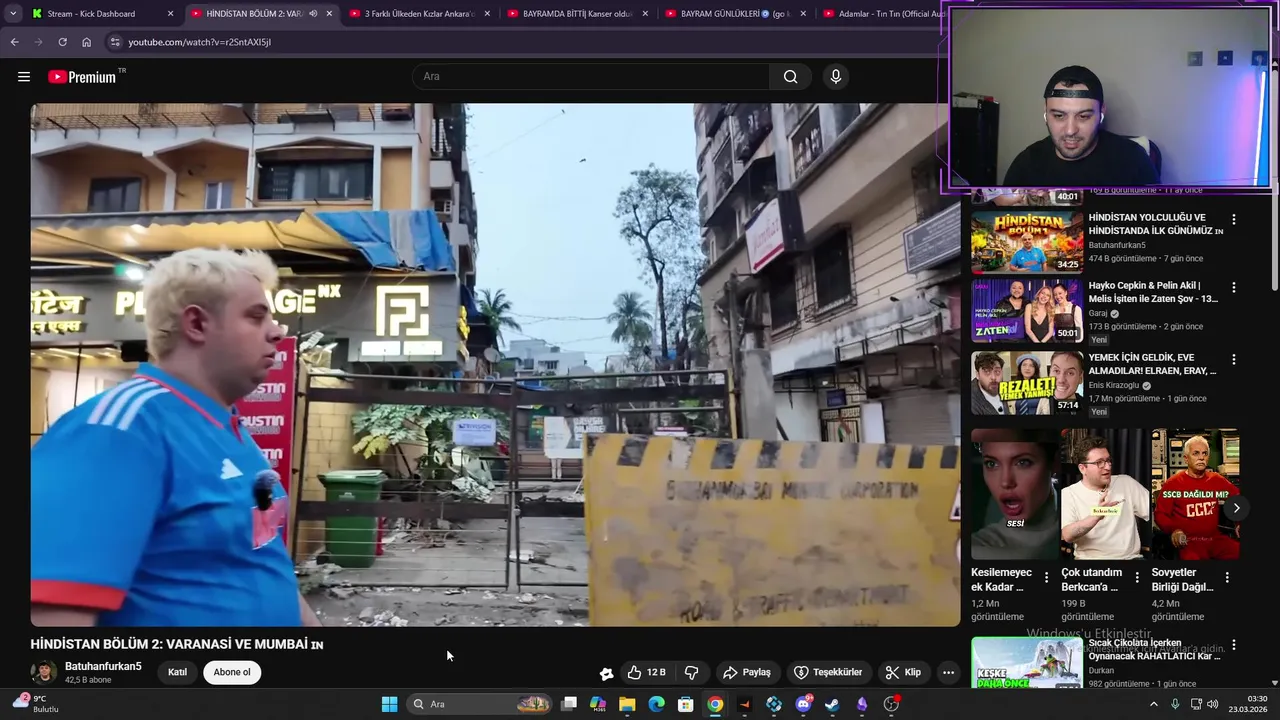The height and width of the screenshot is (720, 1280).
Task: View site information icon in the address bar
Action: point(115,42)
